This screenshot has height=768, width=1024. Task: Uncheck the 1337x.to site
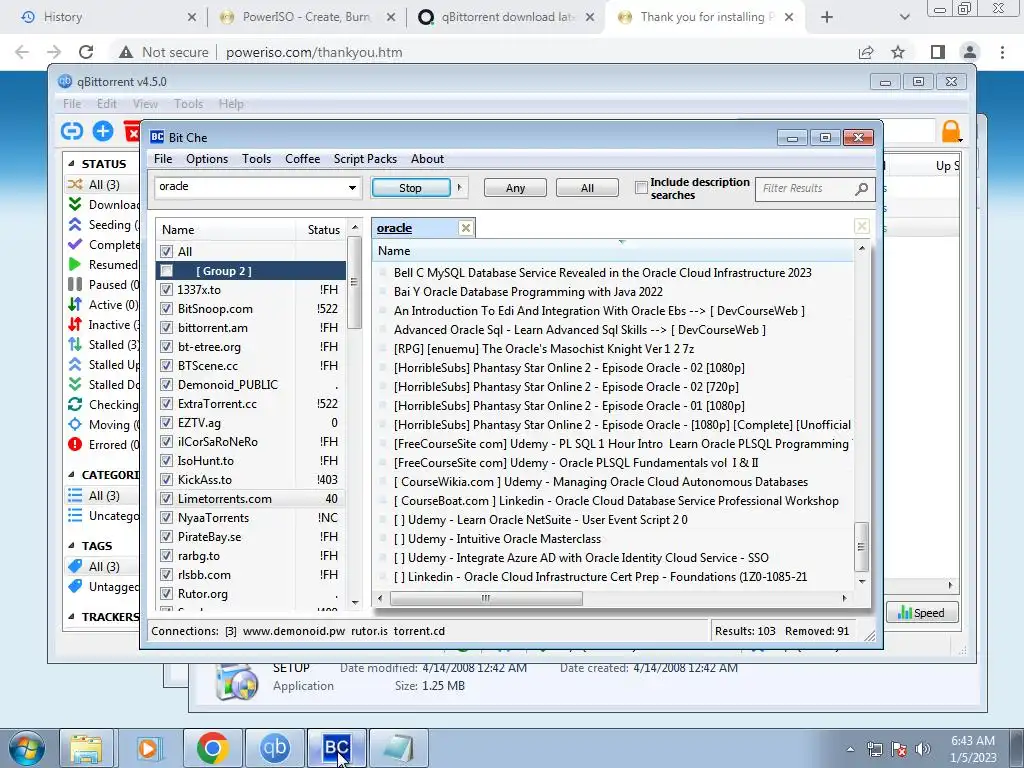[167, 289]
